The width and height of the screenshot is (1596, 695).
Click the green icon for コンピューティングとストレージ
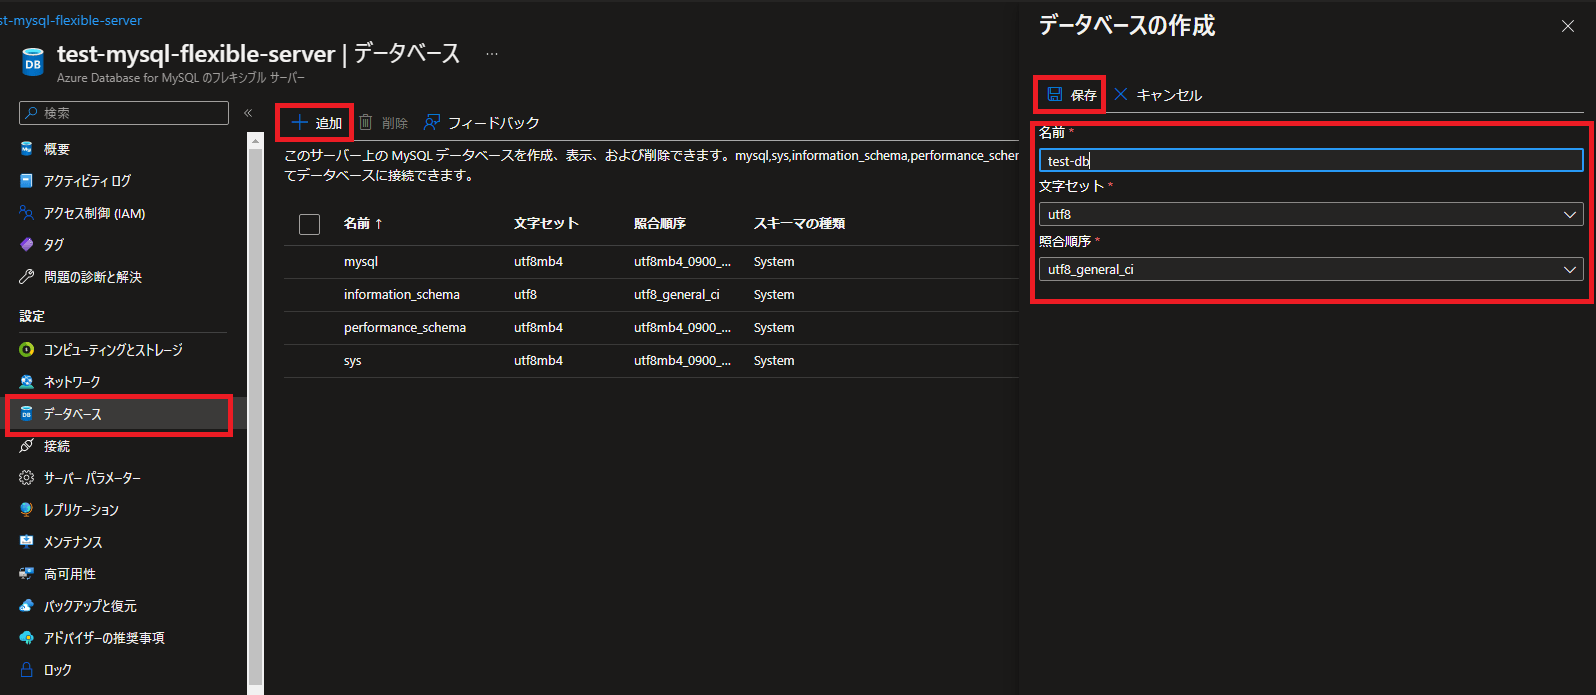pyautogui.click(x=27, y=350)
